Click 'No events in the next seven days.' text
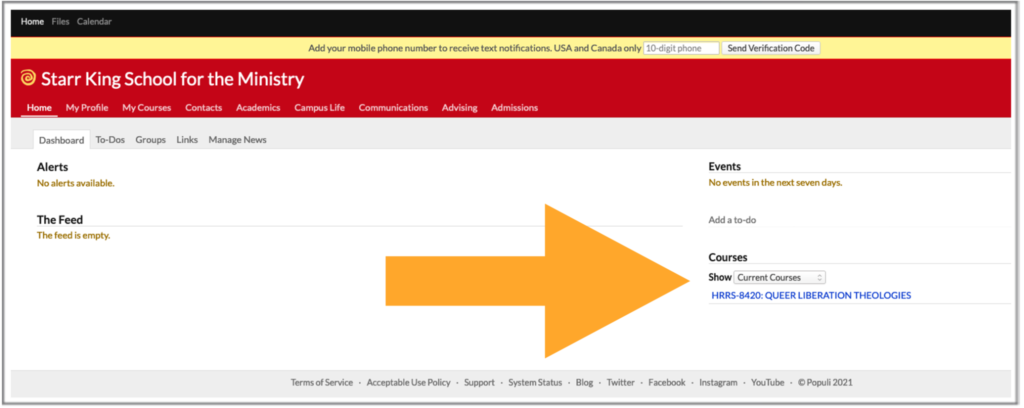1024x408 pixels. coord(775,183)
